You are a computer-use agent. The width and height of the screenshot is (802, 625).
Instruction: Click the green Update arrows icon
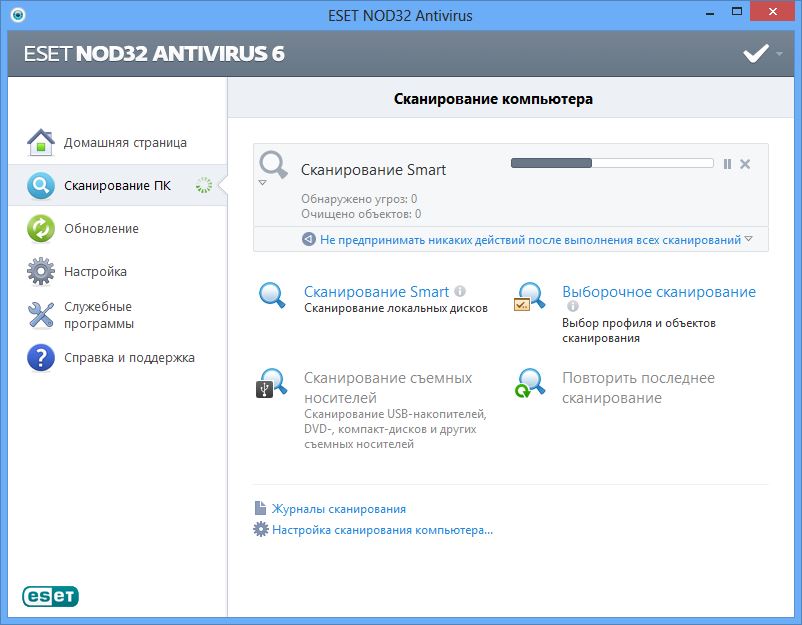tap(40, 228)
